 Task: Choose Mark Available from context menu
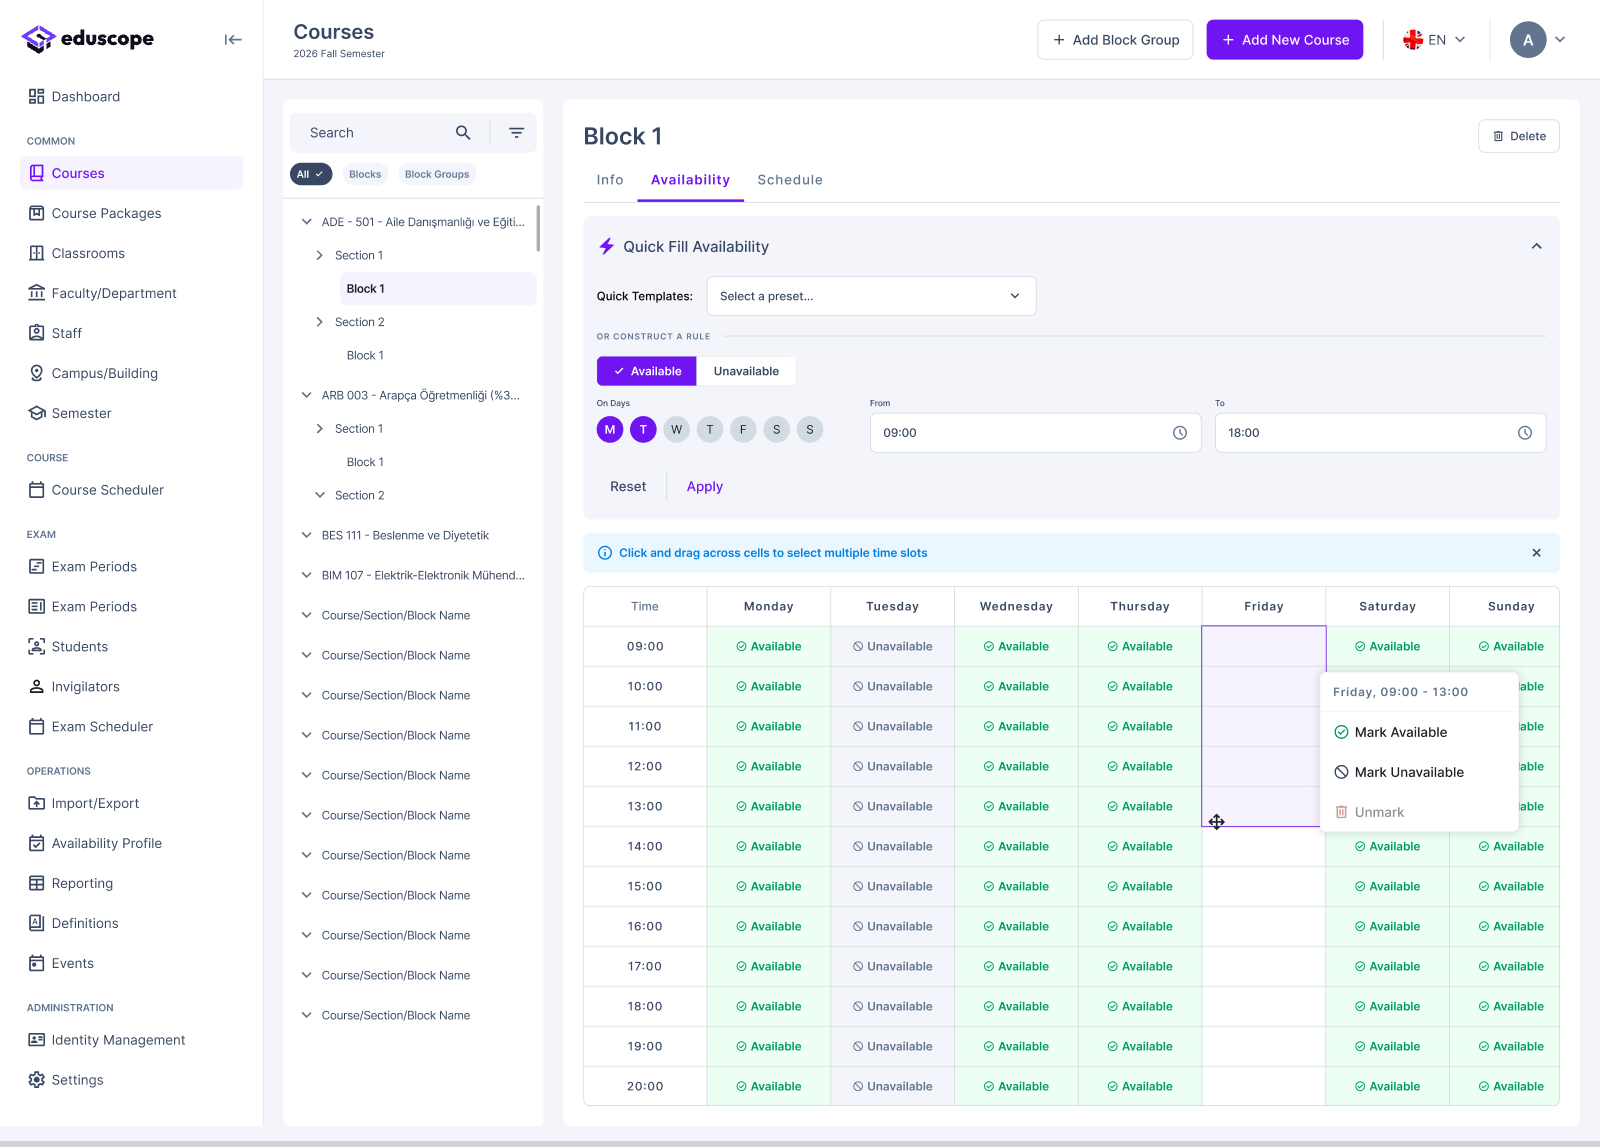(x=1419, y=732)
